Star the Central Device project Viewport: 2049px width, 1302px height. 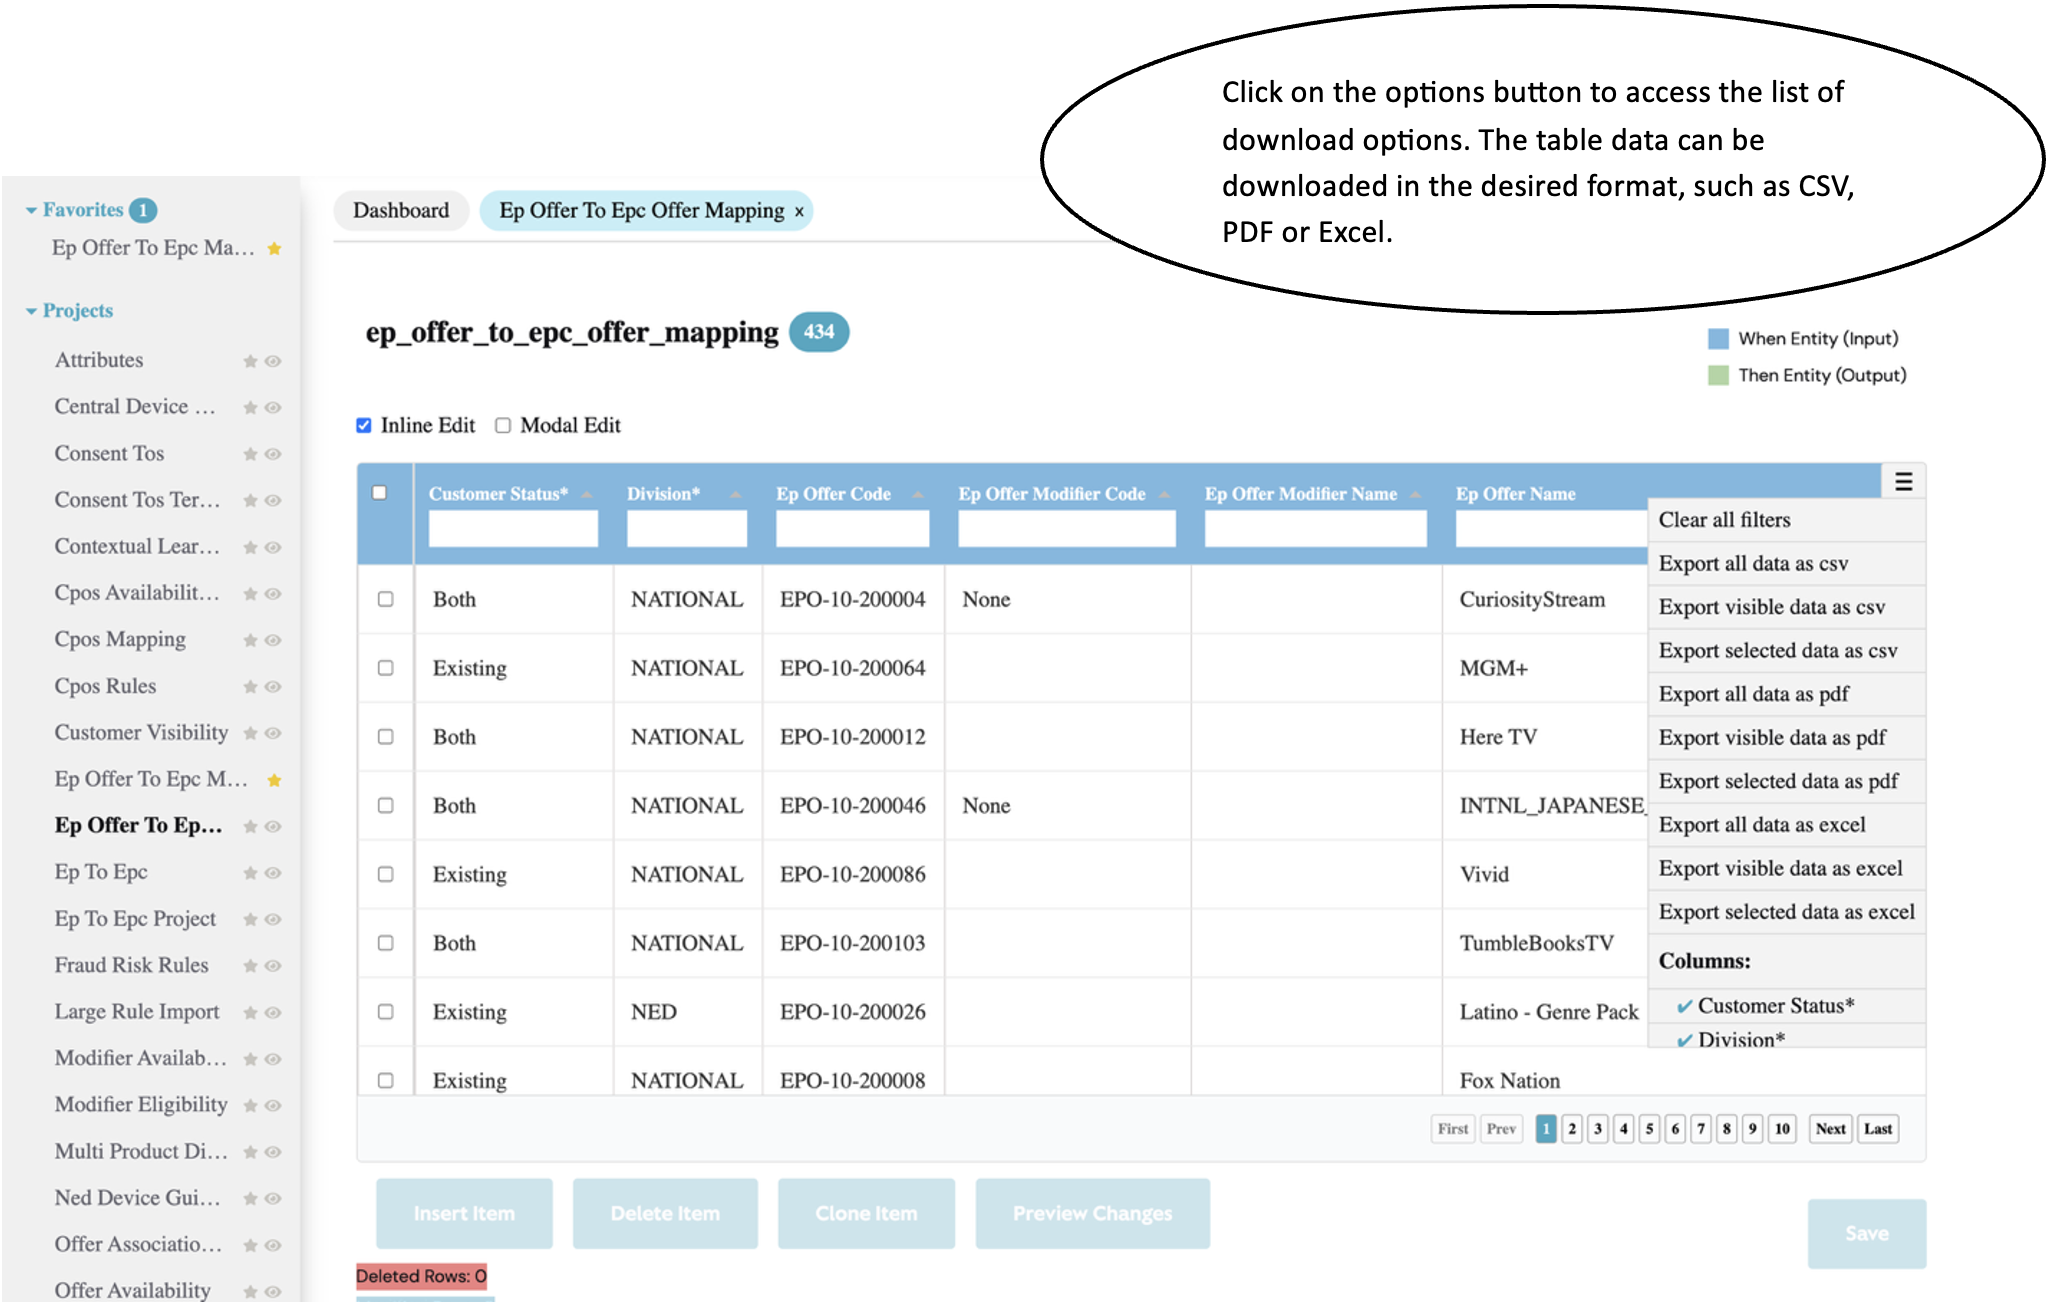click(x=250, y=407)
